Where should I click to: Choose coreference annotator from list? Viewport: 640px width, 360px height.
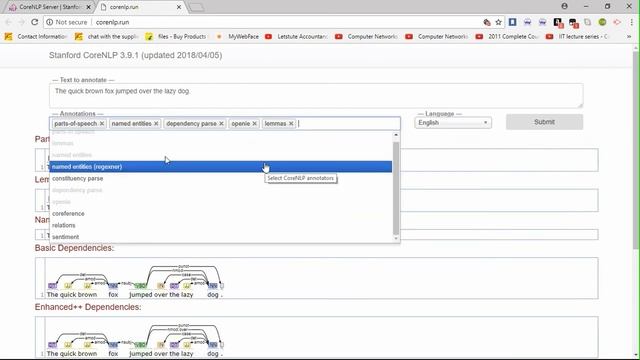221,213
